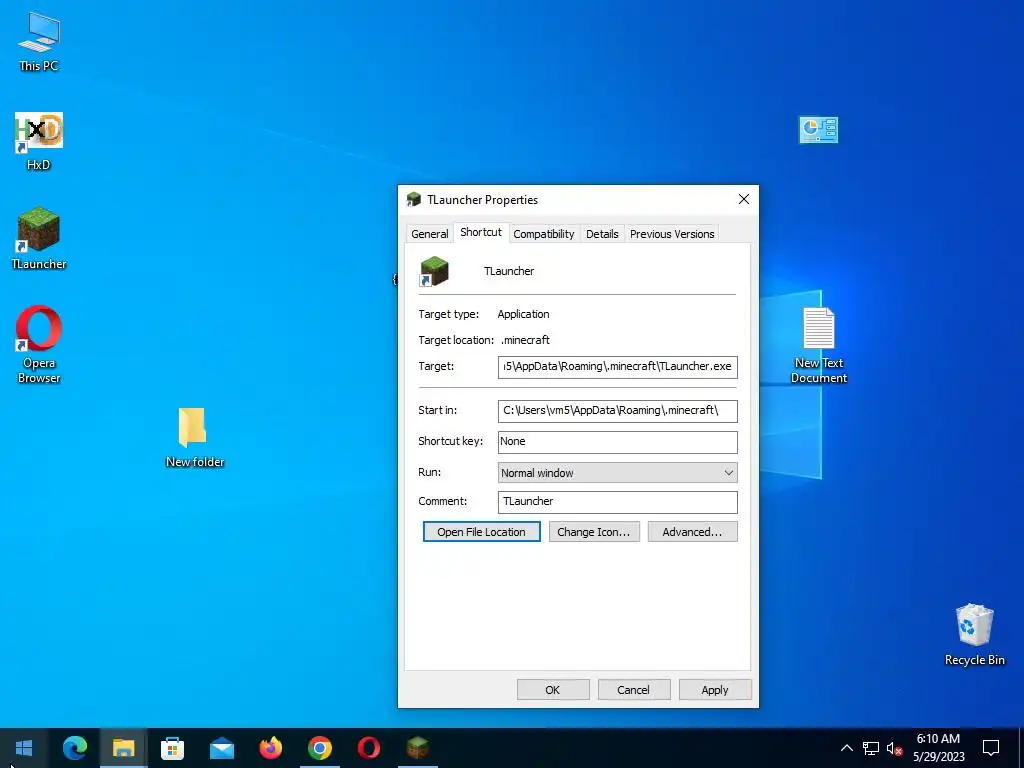1024x768 pixels.
Task: Launch Google Chrome from the taskbar
Action: click(x=319, y=748)
